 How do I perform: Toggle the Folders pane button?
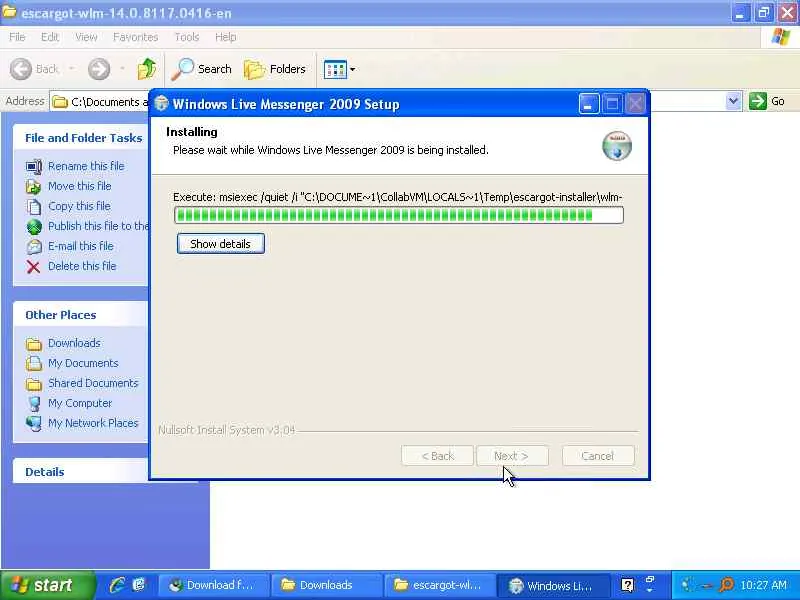coord(275,69)
